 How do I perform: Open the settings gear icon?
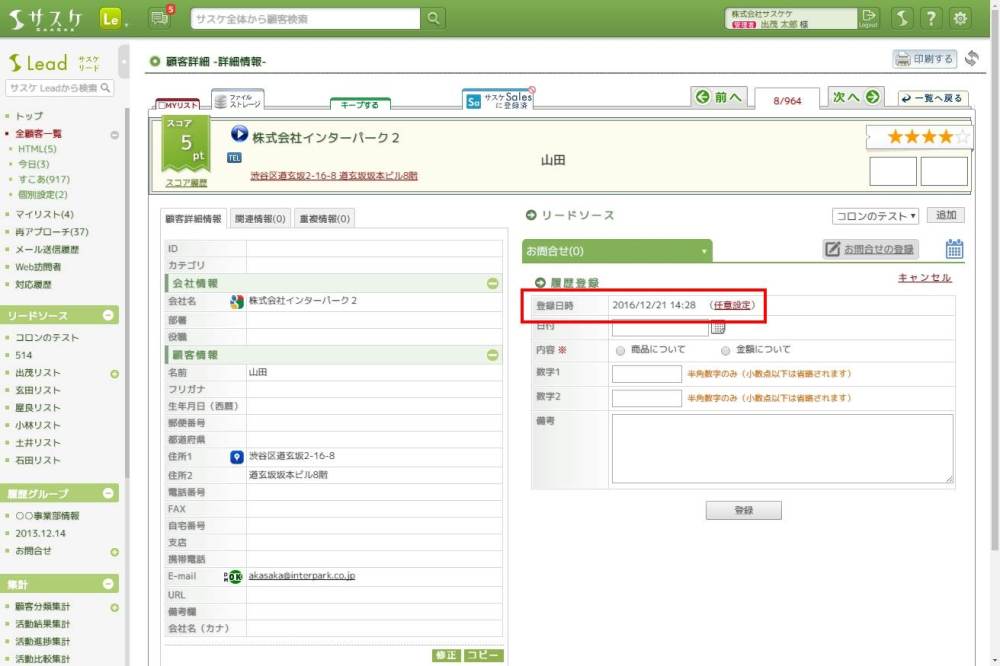(961, 18)
